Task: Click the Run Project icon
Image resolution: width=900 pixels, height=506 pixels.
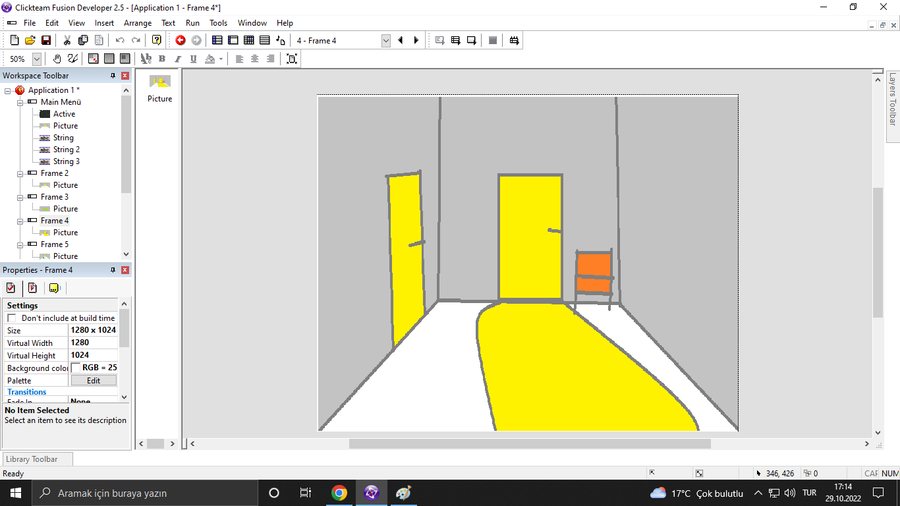Action: tap(440, 40)
